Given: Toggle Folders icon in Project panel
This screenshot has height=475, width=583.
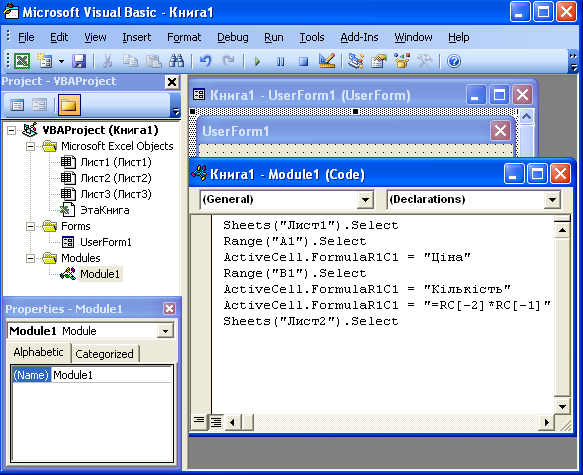Looking at the screenshot, I should (69, 105).
